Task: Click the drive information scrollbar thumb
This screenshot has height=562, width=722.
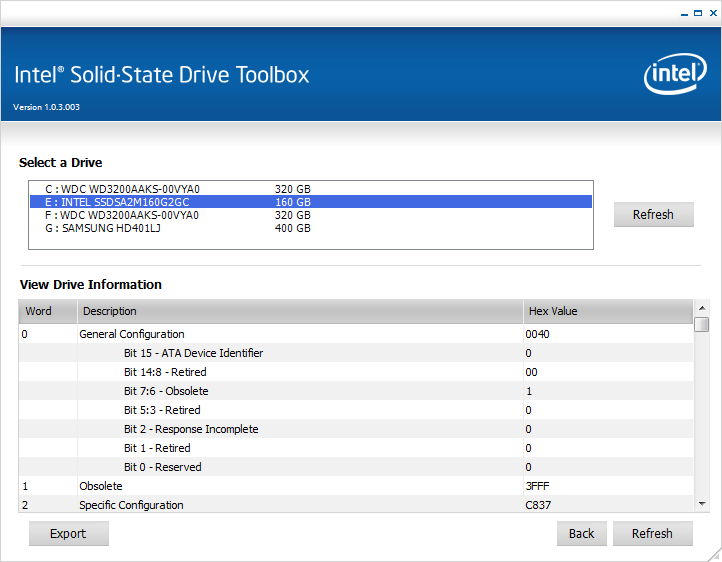Action: pyautogui.click(x=702, y=324)
